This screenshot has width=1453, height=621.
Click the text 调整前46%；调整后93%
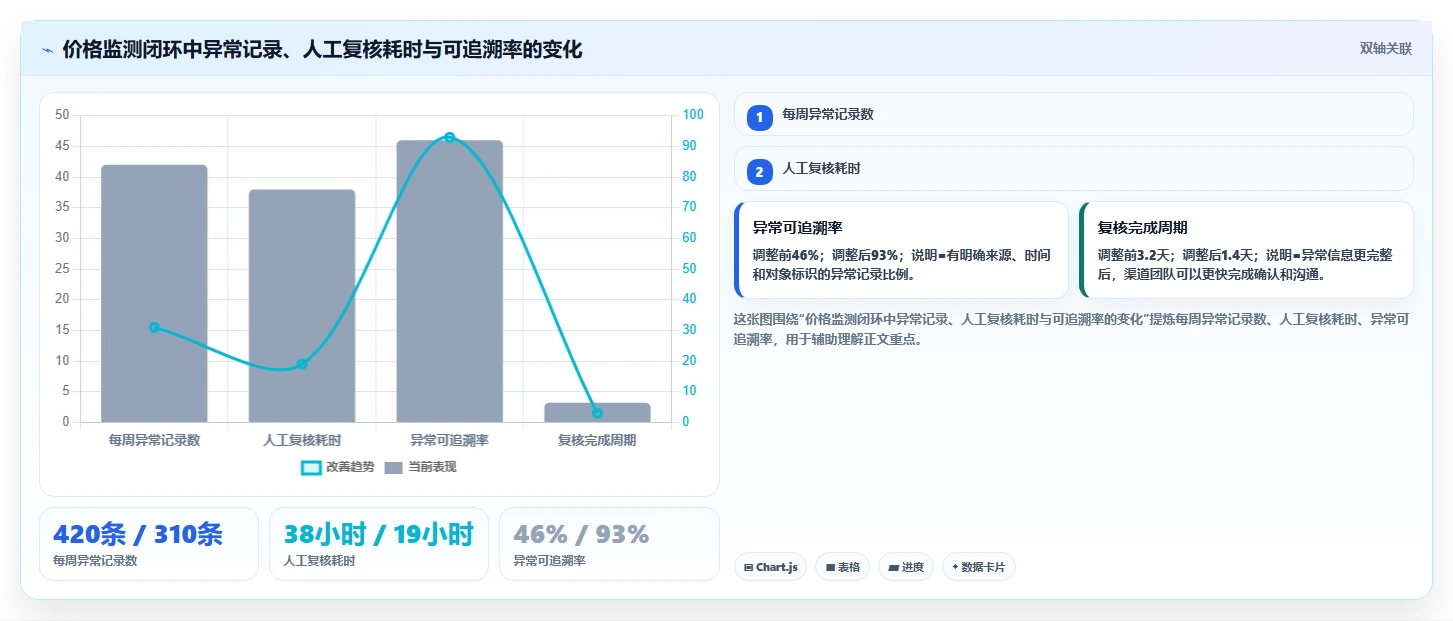point(826,255)
